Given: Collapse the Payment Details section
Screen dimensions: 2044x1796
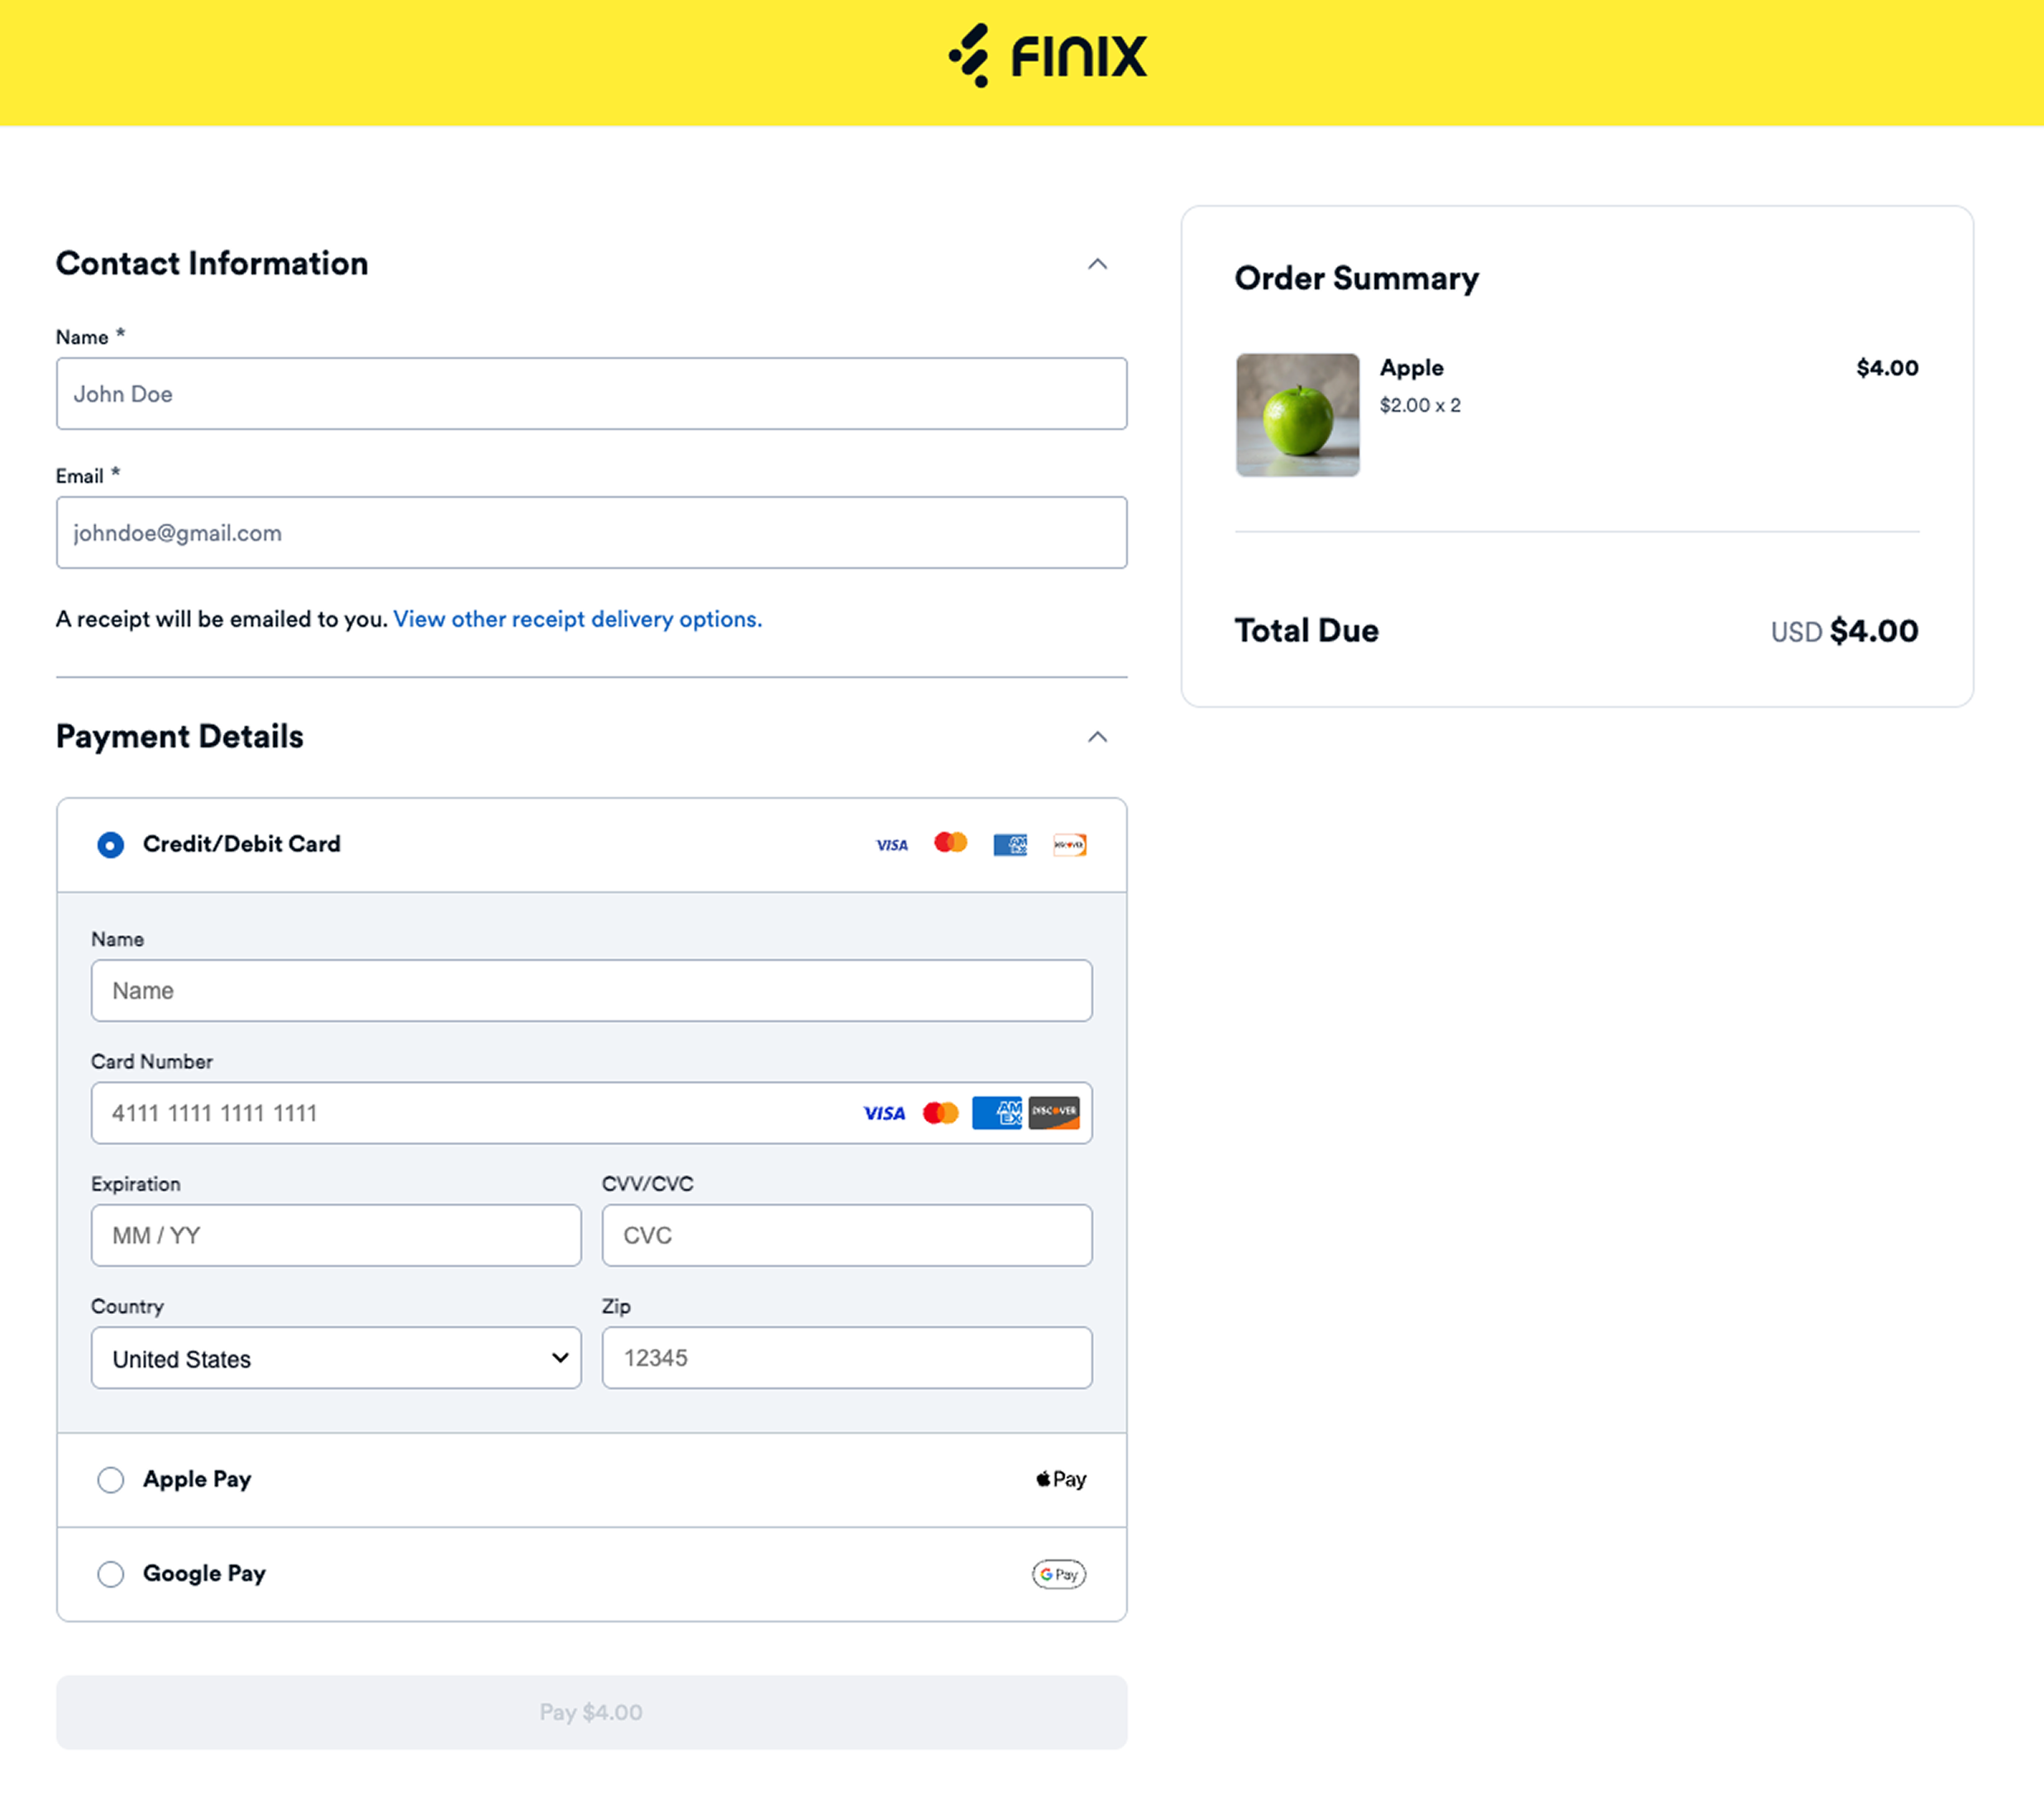Looking at the screenshot, I should click(x=1097, y=737).
